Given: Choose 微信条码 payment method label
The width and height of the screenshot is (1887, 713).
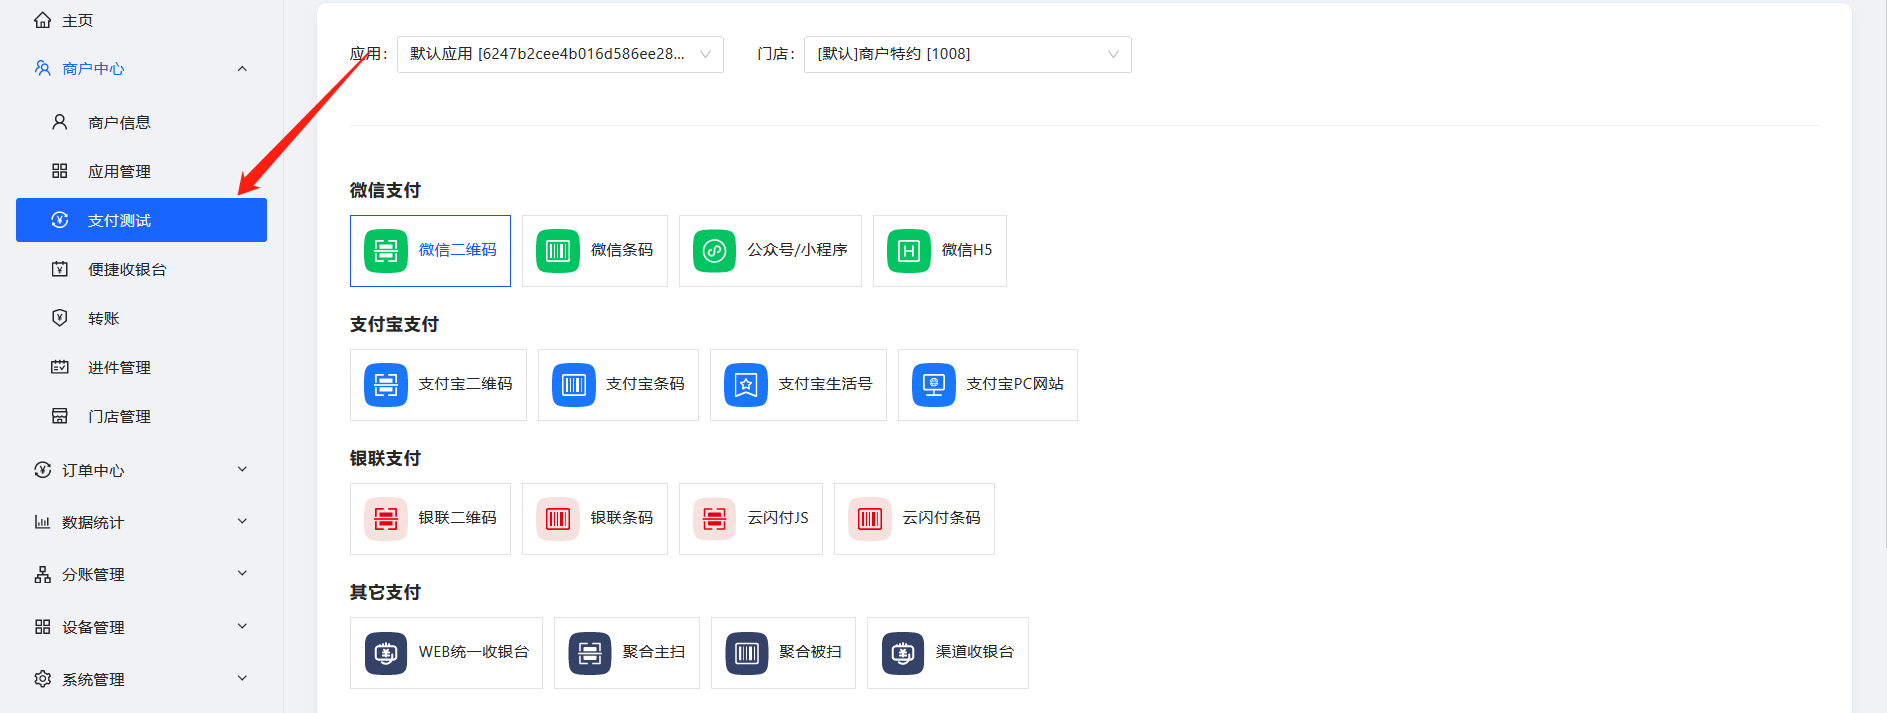Looking at the screenshot, I should tap(622, 250).
